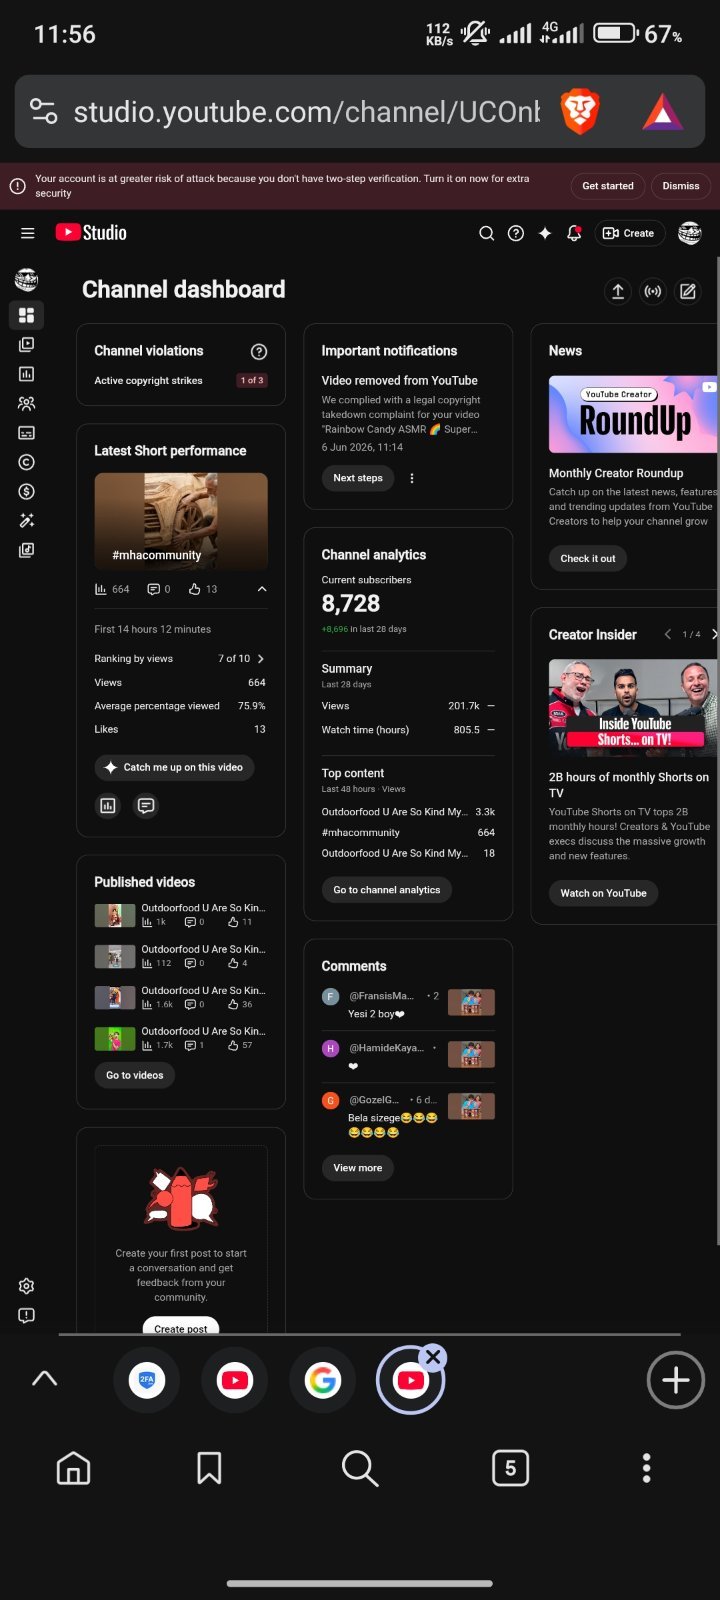Click View more comments
Image resolution: width=720 pixels, height=1600 pixels.
(x=358, y=1168)
